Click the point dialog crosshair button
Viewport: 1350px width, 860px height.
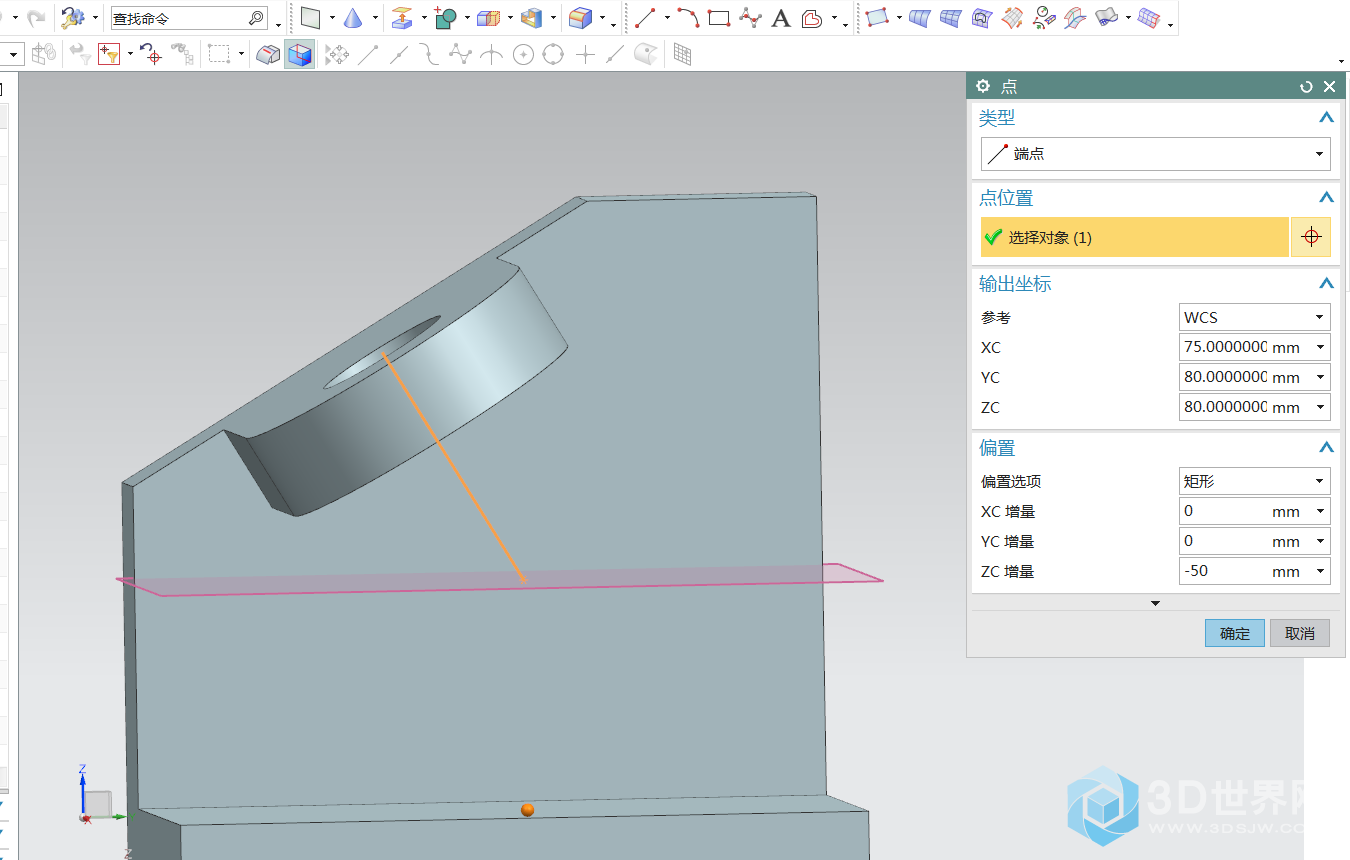1312,237
